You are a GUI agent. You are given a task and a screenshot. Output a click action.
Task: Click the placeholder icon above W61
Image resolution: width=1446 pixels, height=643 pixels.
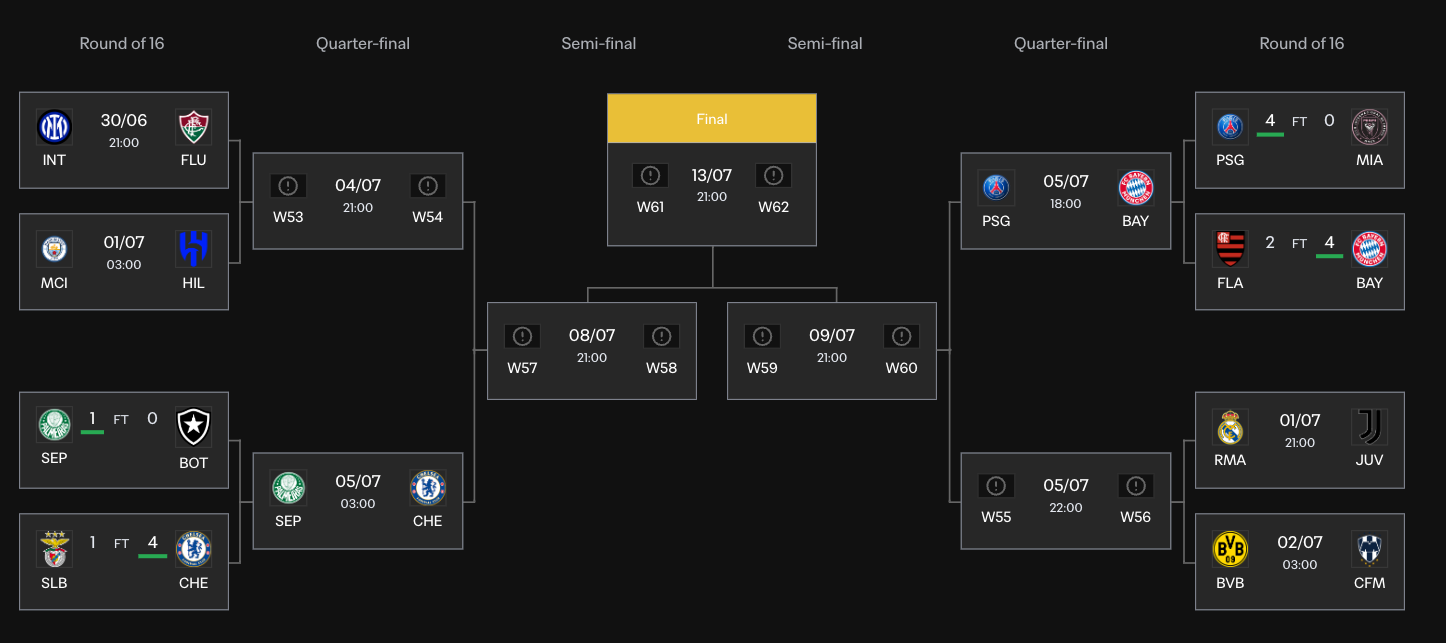click(650, 176)
